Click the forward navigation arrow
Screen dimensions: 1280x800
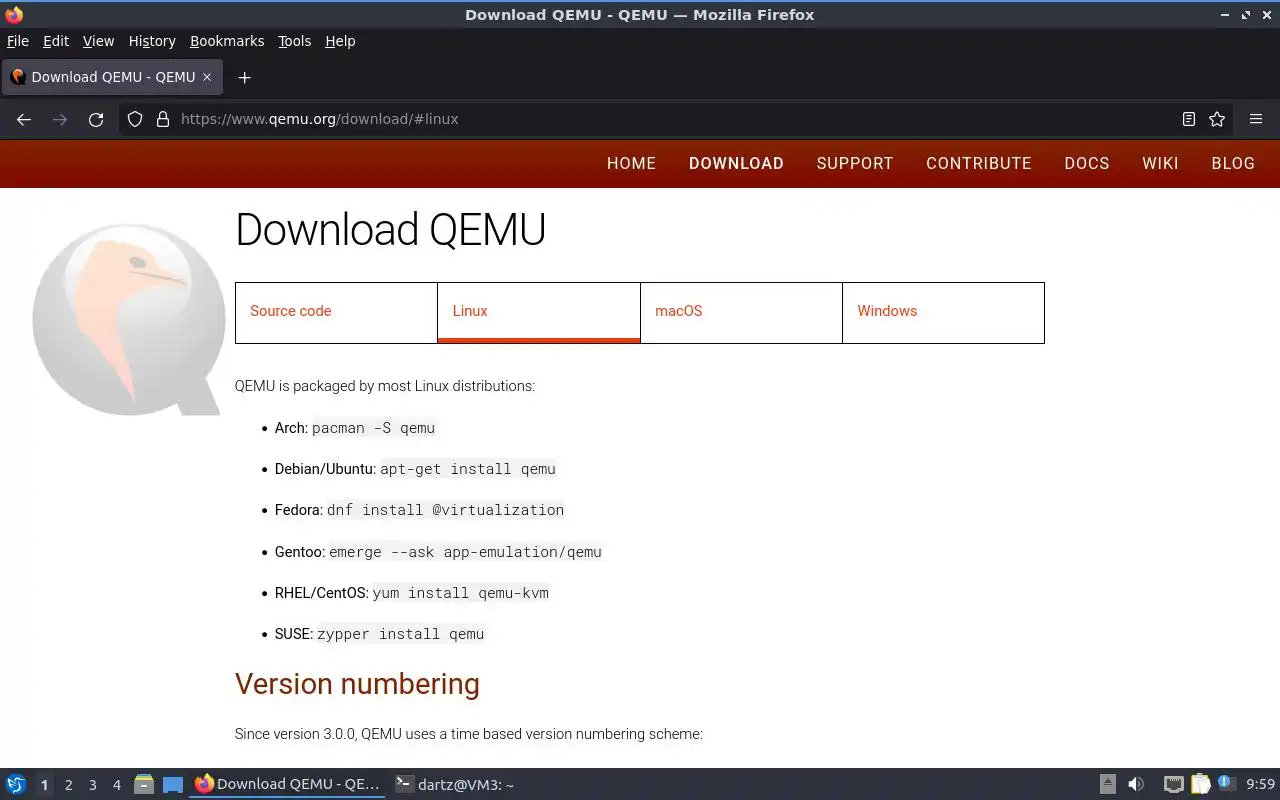click(x=60, y=119)
